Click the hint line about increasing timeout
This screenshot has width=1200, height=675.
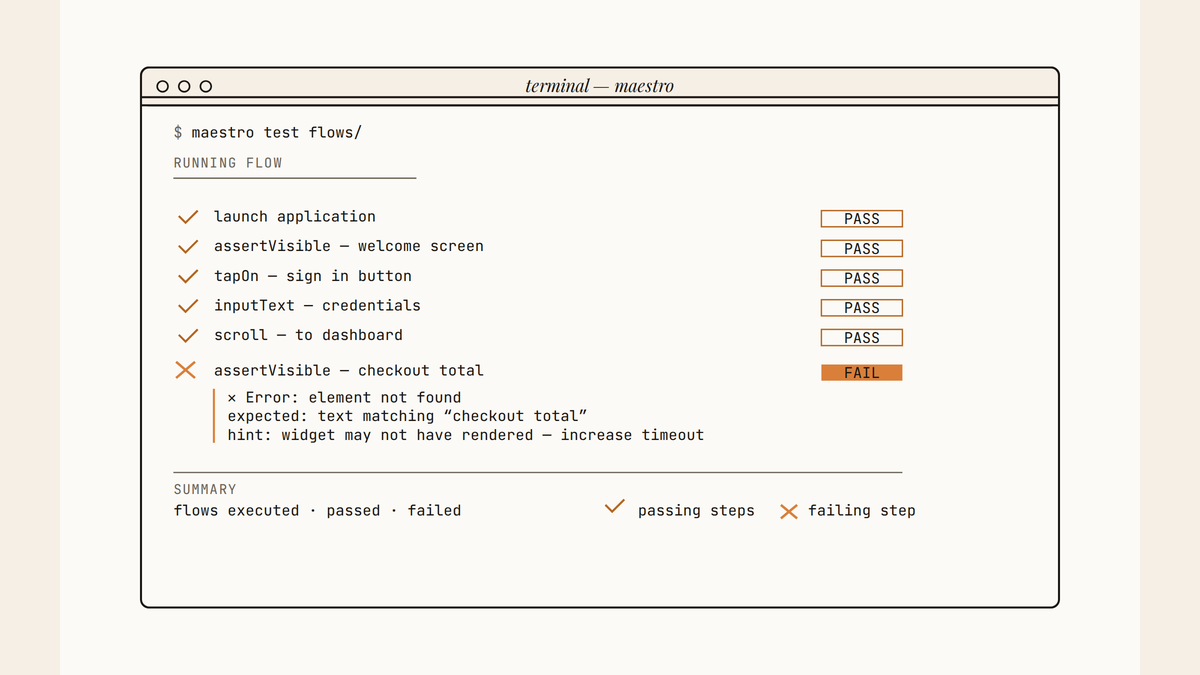[466, 435]
